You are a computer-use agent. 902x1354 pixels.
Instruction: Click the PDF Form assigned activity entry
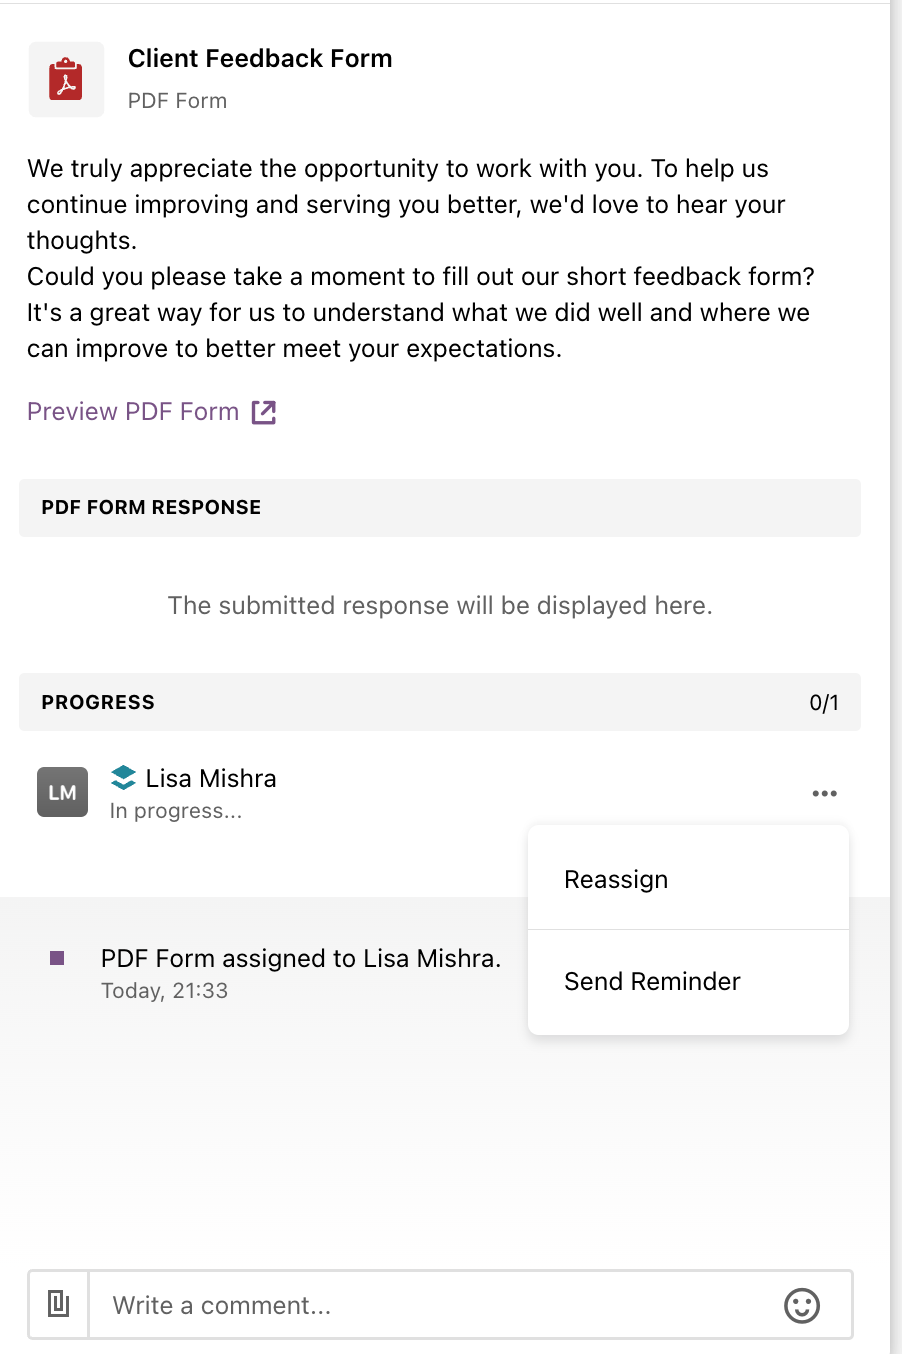[301, 958]
